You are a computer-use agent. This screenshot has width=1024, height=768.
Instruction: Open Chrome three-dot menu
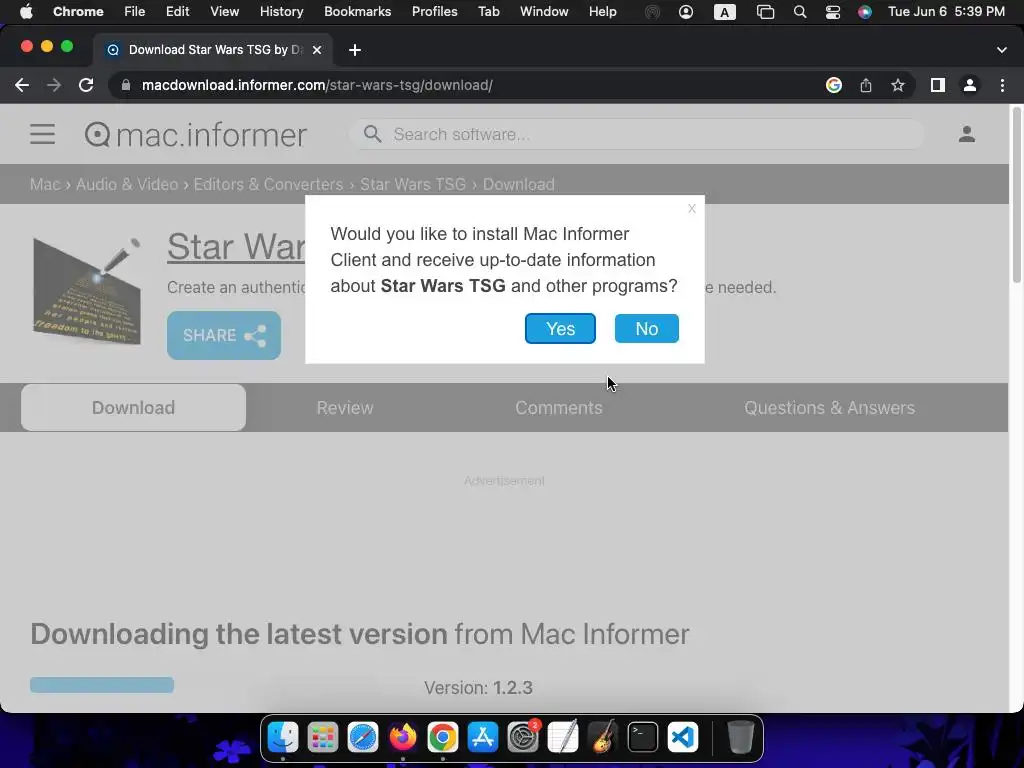point(1002,85)
